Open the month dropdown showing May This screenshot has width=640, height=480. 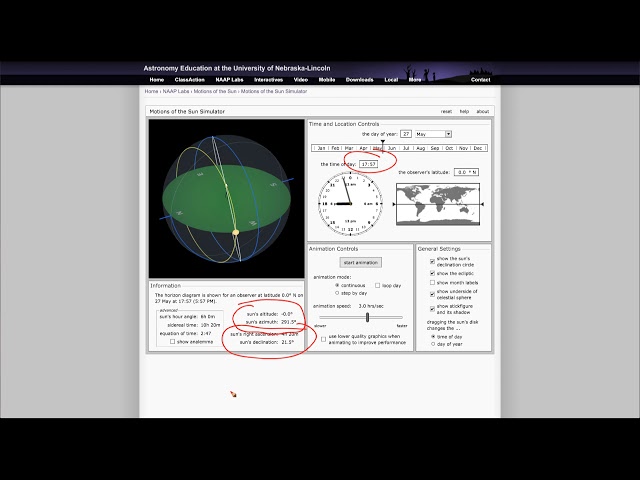point(433,134)
